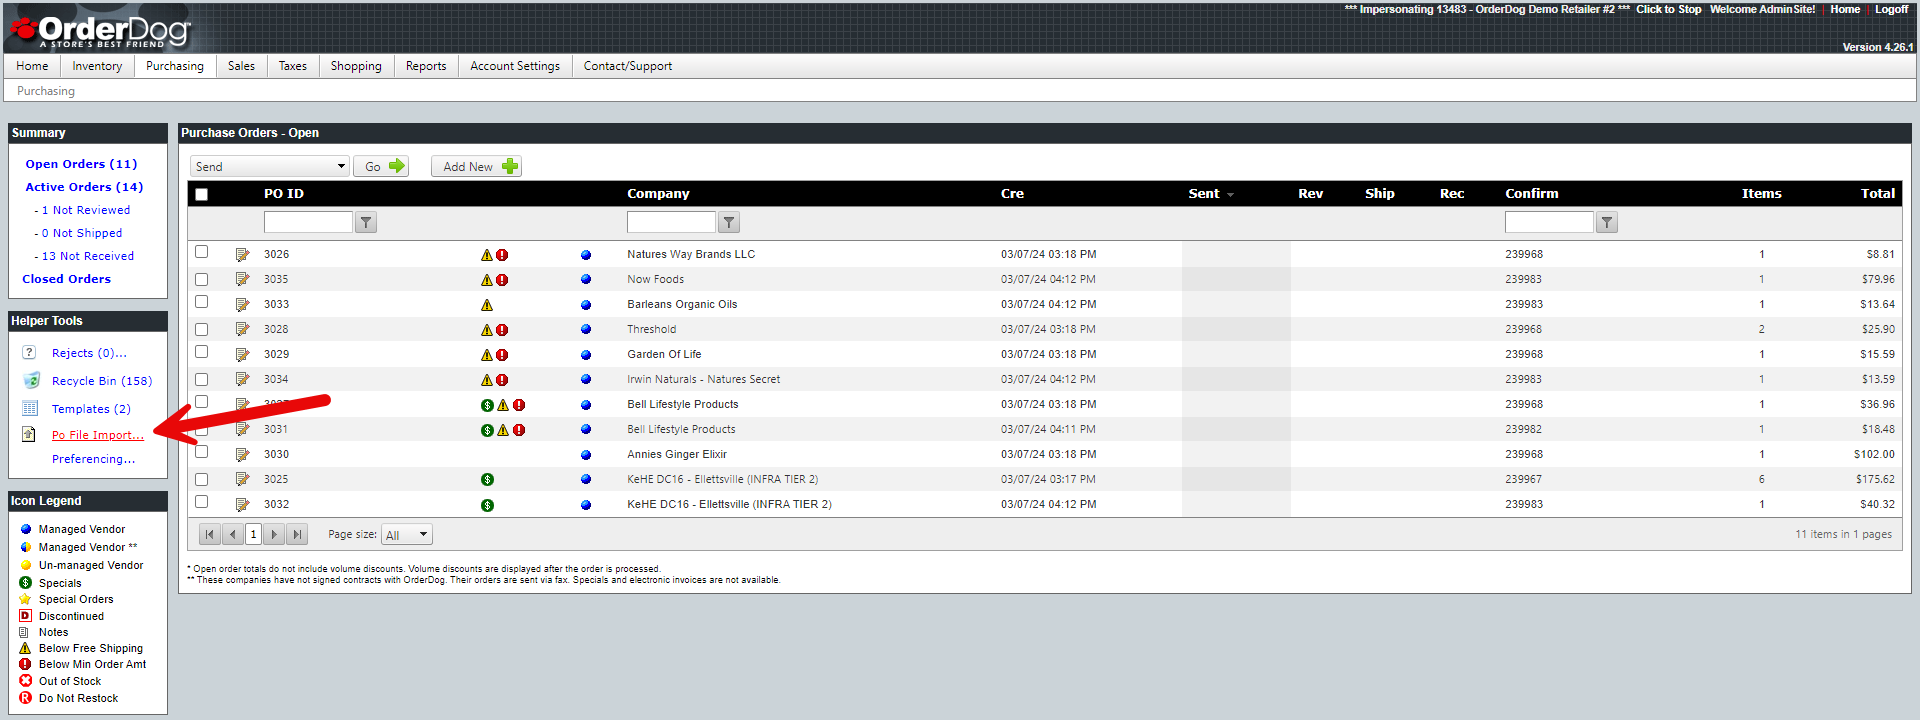Open the Send action dropdown

(x=270, y=166)
